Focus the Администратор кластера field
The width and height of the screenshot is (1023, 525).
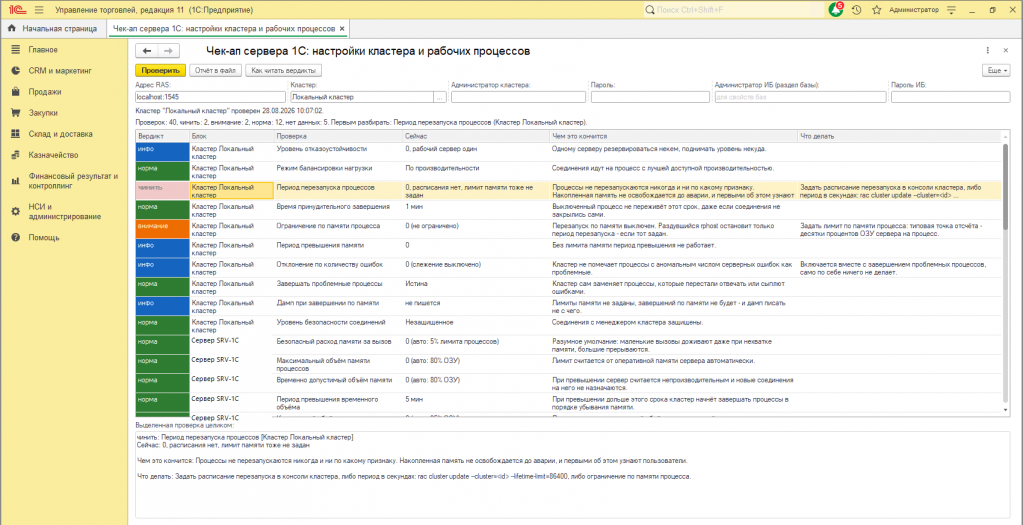[x=518, y=97]
